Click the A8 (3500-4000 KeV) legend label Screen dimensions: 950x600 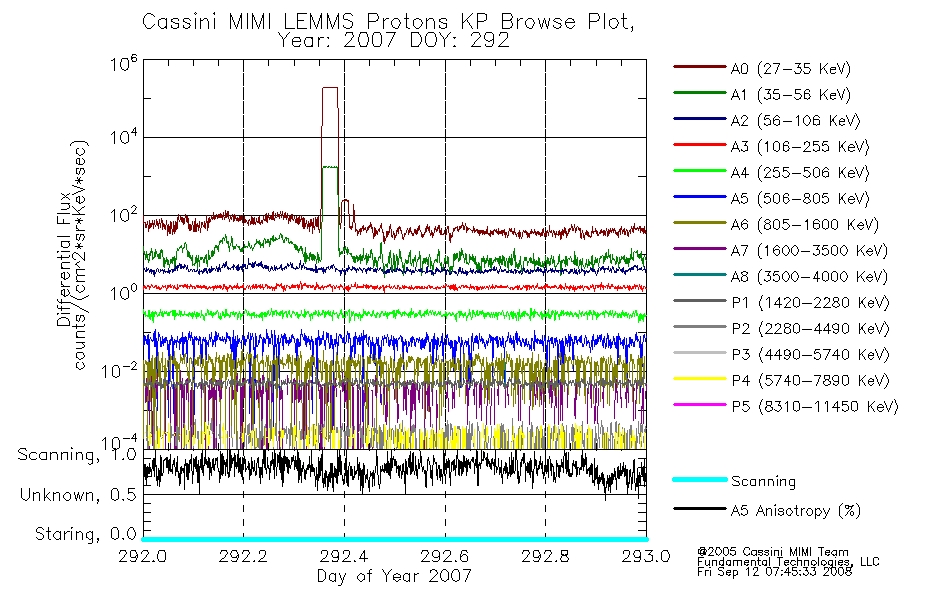pyautogui.click(x=809, y=277)
